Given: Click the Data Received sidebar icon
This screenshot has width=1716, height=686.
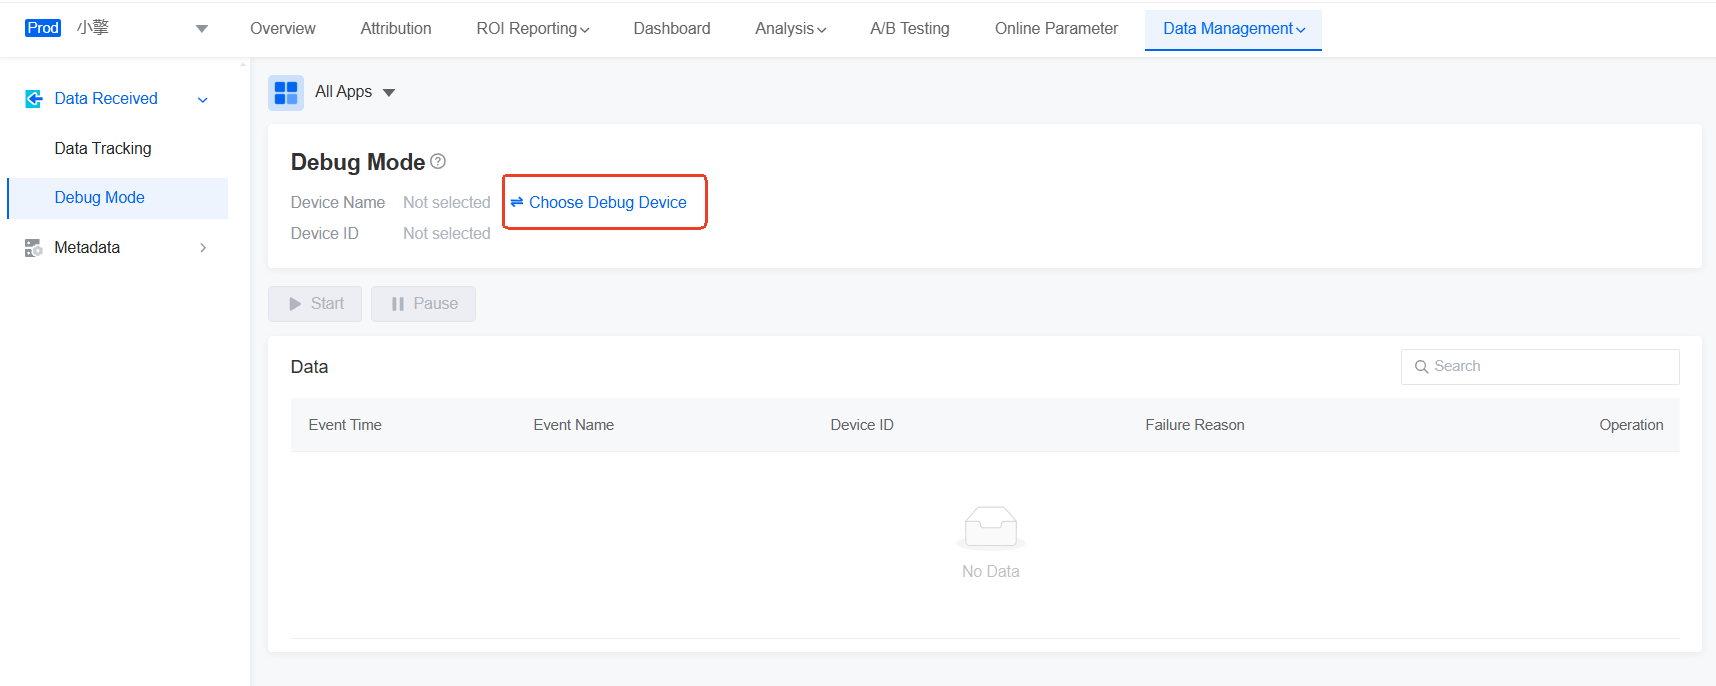Looking at the screenshot, I should click(x=34, y=99).
